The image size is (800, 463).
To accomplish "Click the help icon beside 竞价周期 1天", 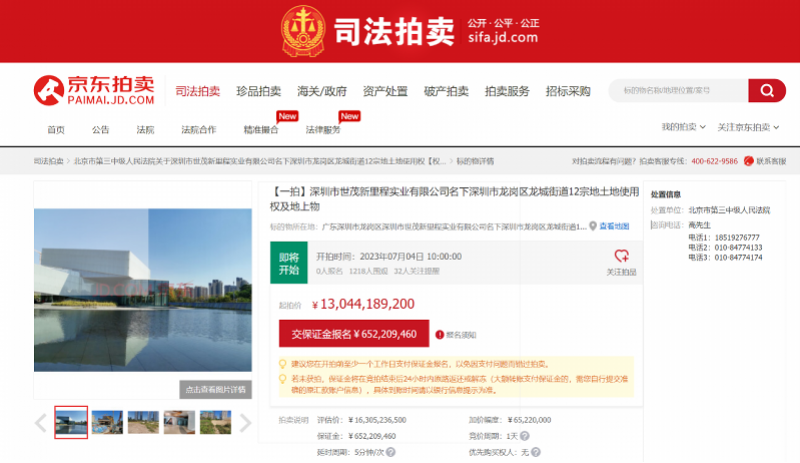I will coord(524,436).
